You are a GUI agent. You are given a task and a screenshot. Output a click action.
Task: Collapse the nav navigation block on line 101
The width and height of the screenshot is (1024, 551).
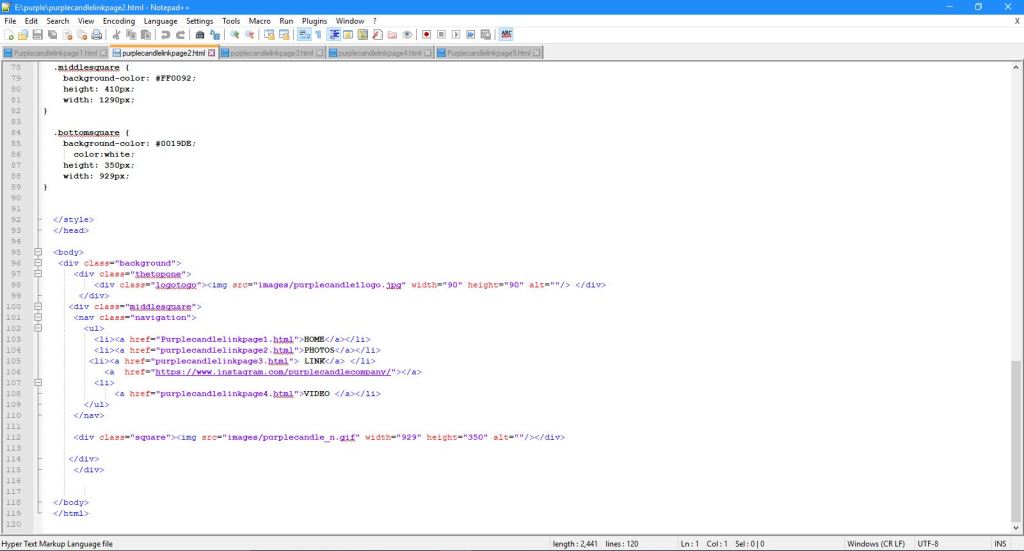(38, 317)
